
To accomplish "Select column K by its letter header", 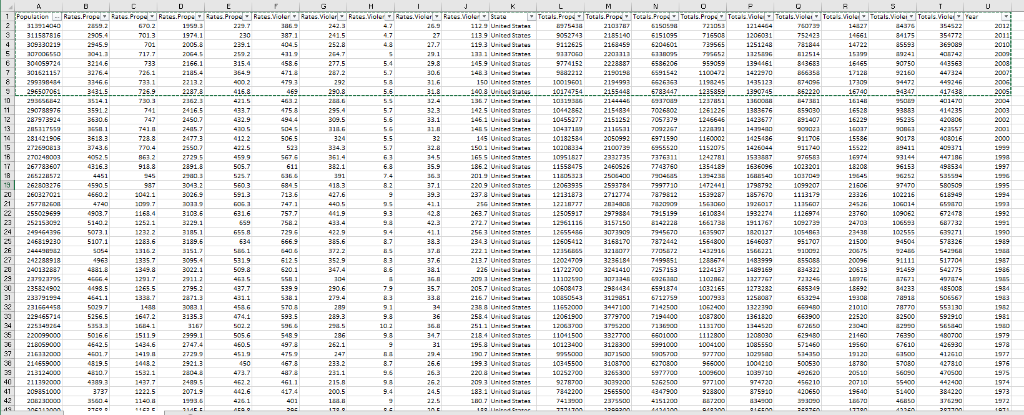I will pyautogui.click(x=513, y=5).
